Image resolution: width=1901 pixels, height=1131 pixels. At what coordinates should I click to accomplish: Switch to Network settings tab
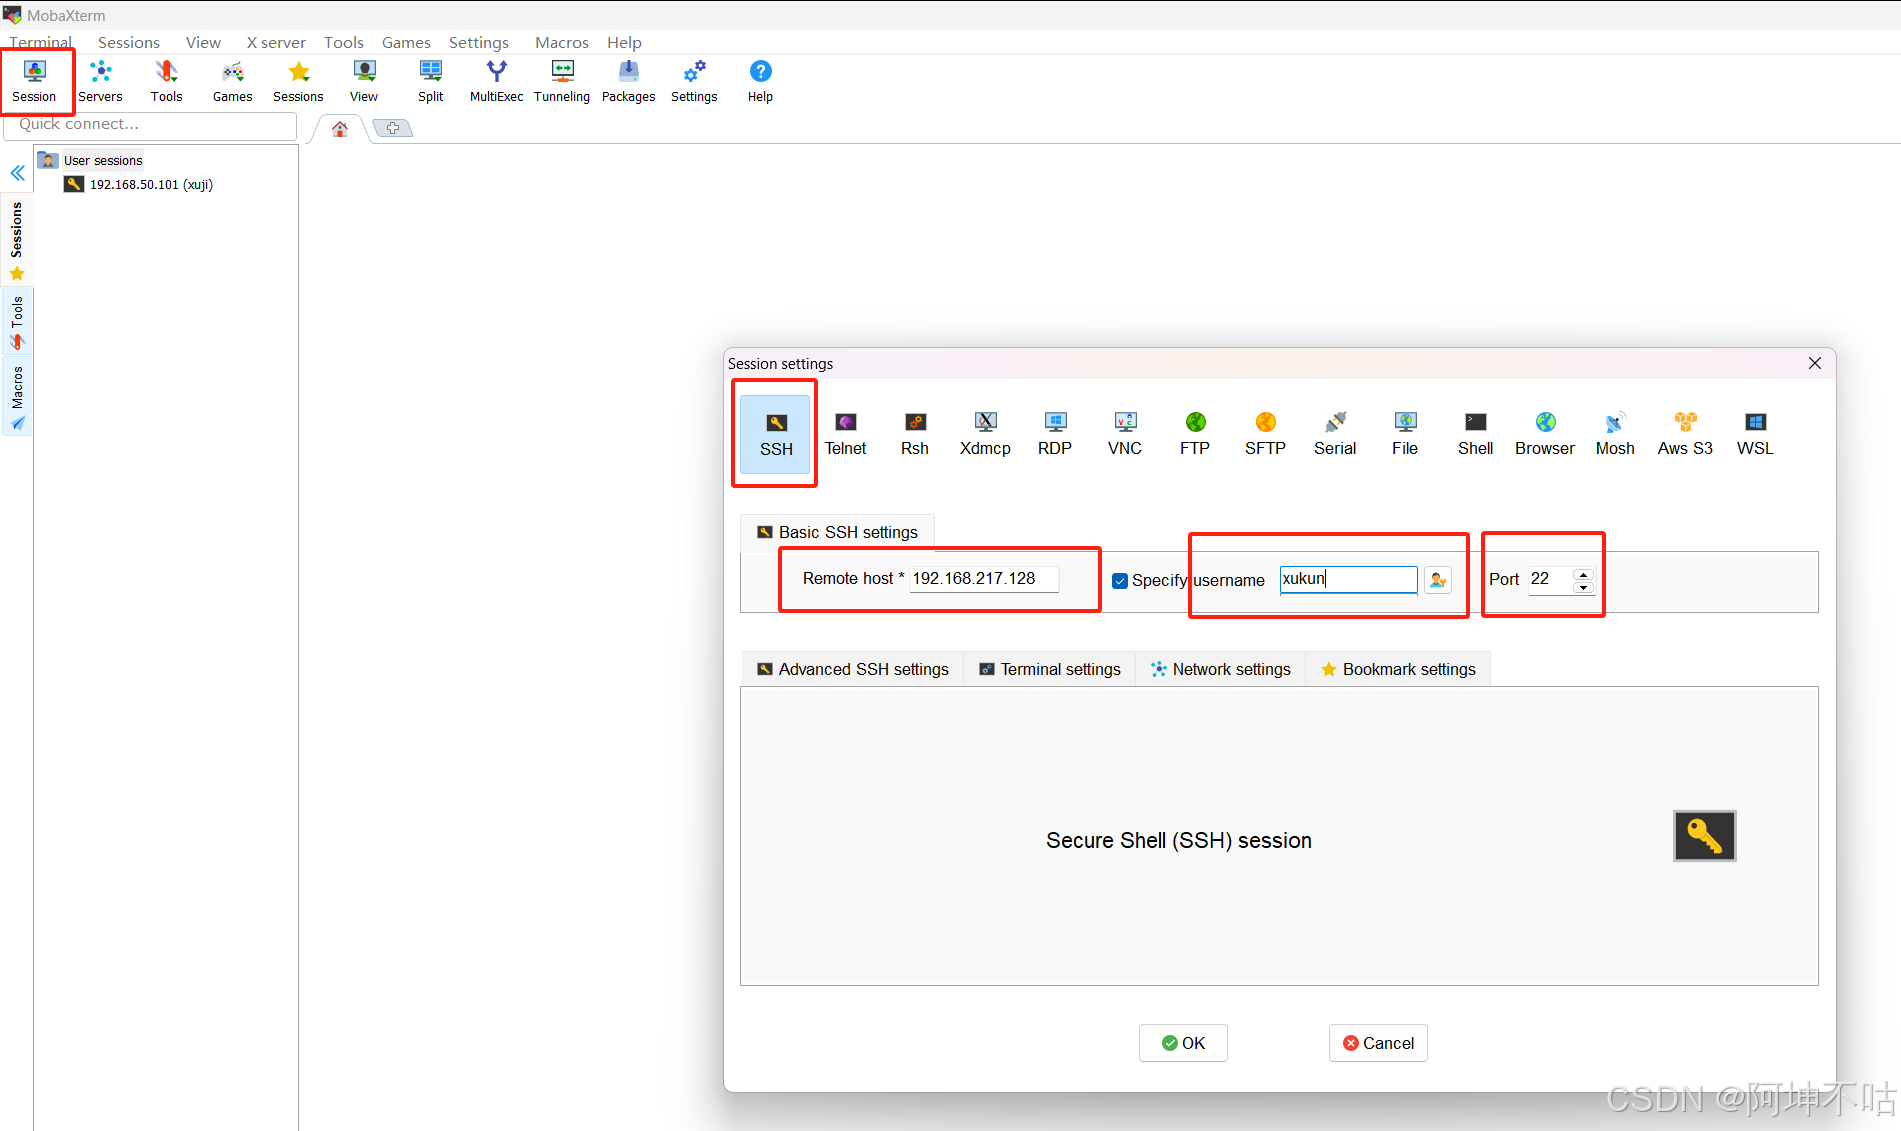[x=1221, y=669]
